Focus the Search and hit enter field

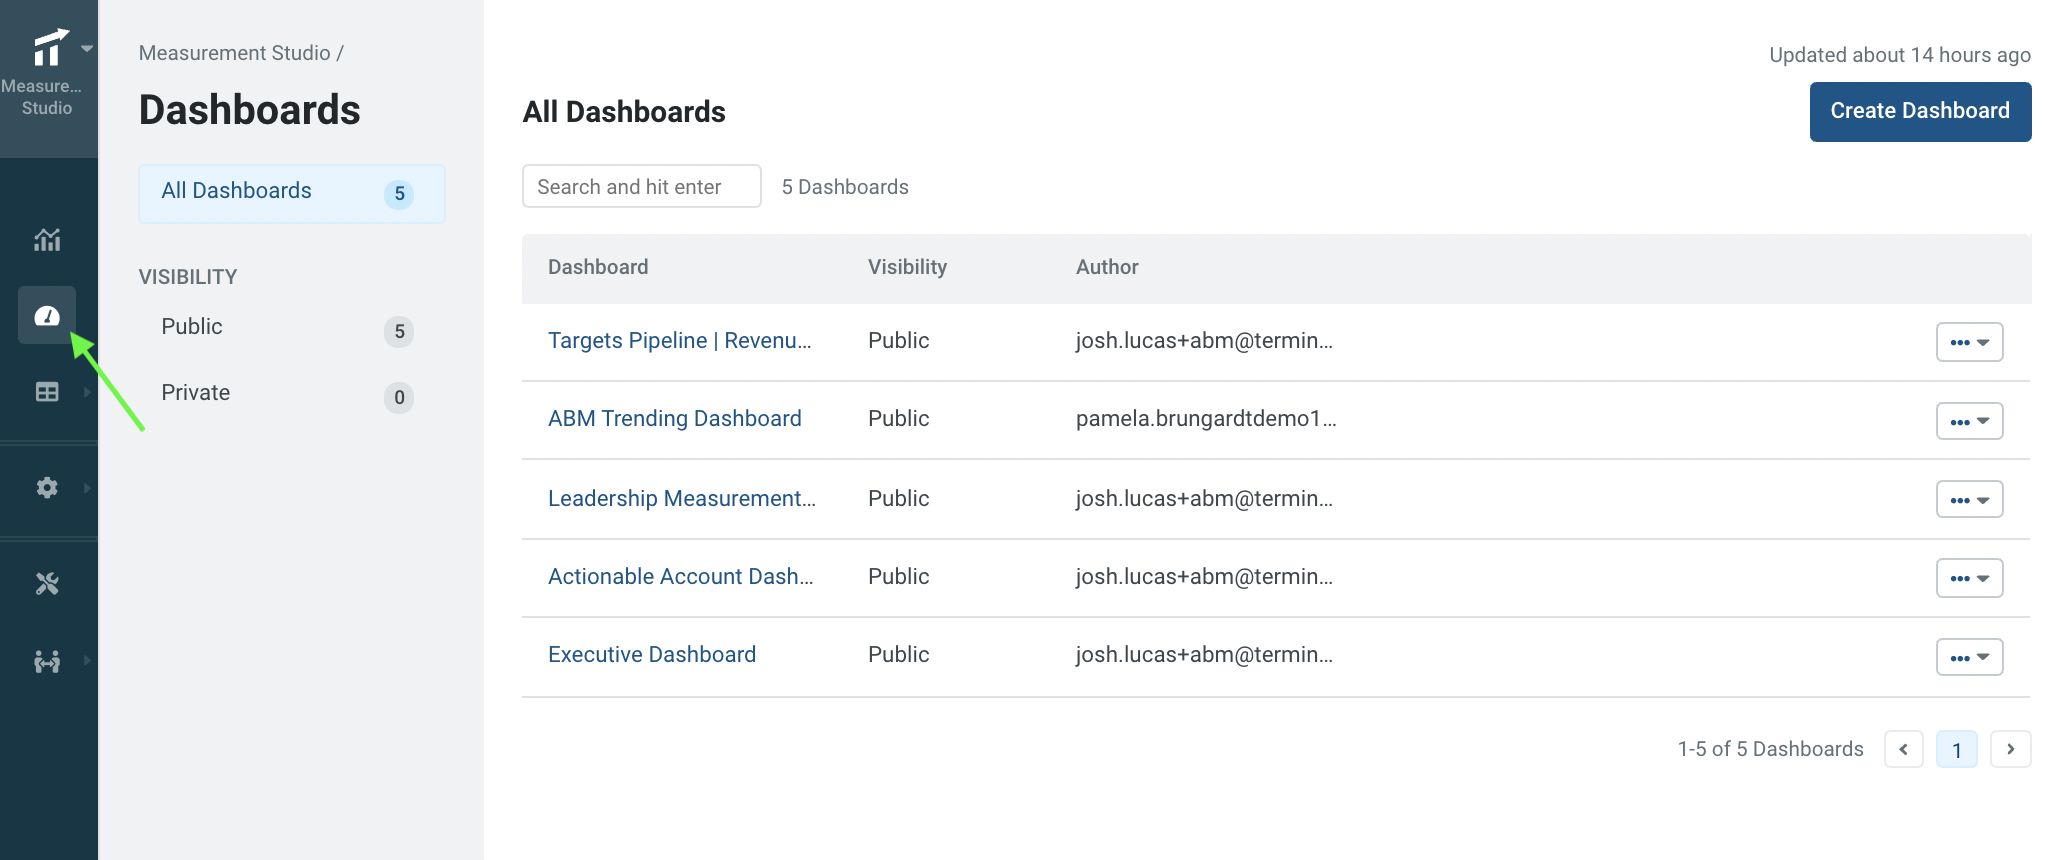[642, 187]
